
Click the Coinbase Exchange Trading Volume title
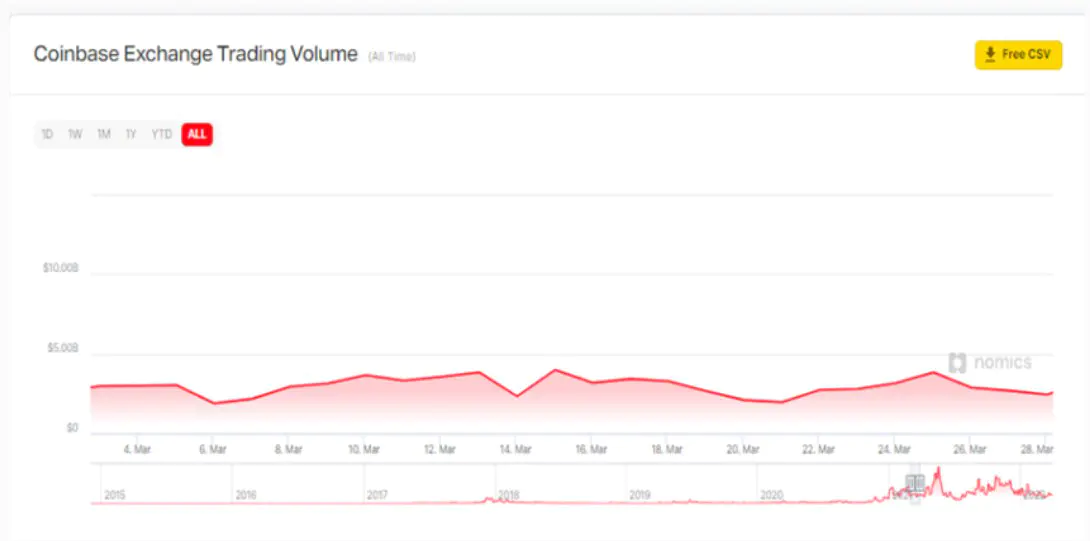196,54
